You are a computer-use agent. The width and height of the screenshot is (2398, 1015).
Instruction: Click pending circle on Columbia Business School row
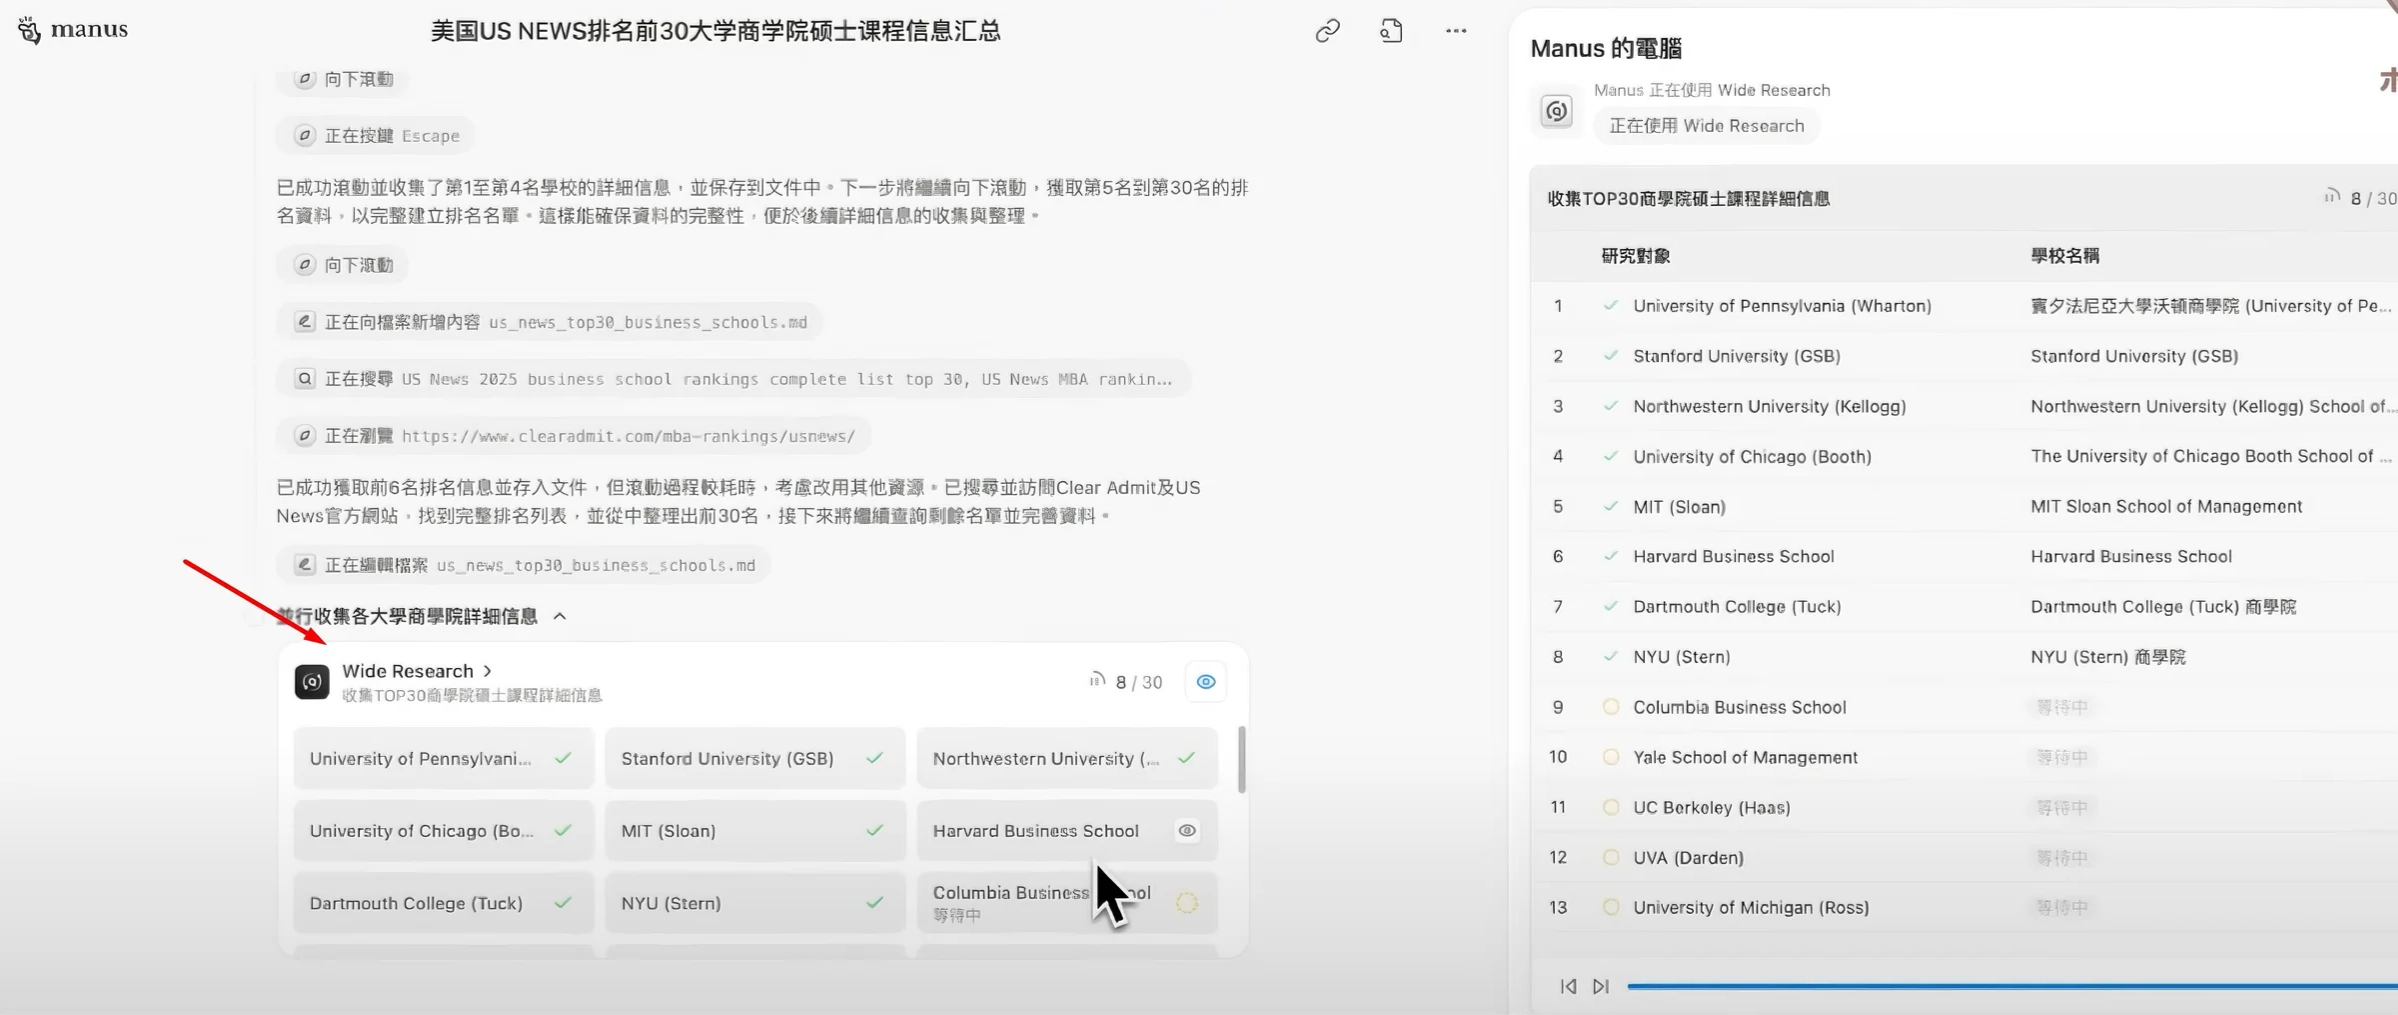point(1611,707)
